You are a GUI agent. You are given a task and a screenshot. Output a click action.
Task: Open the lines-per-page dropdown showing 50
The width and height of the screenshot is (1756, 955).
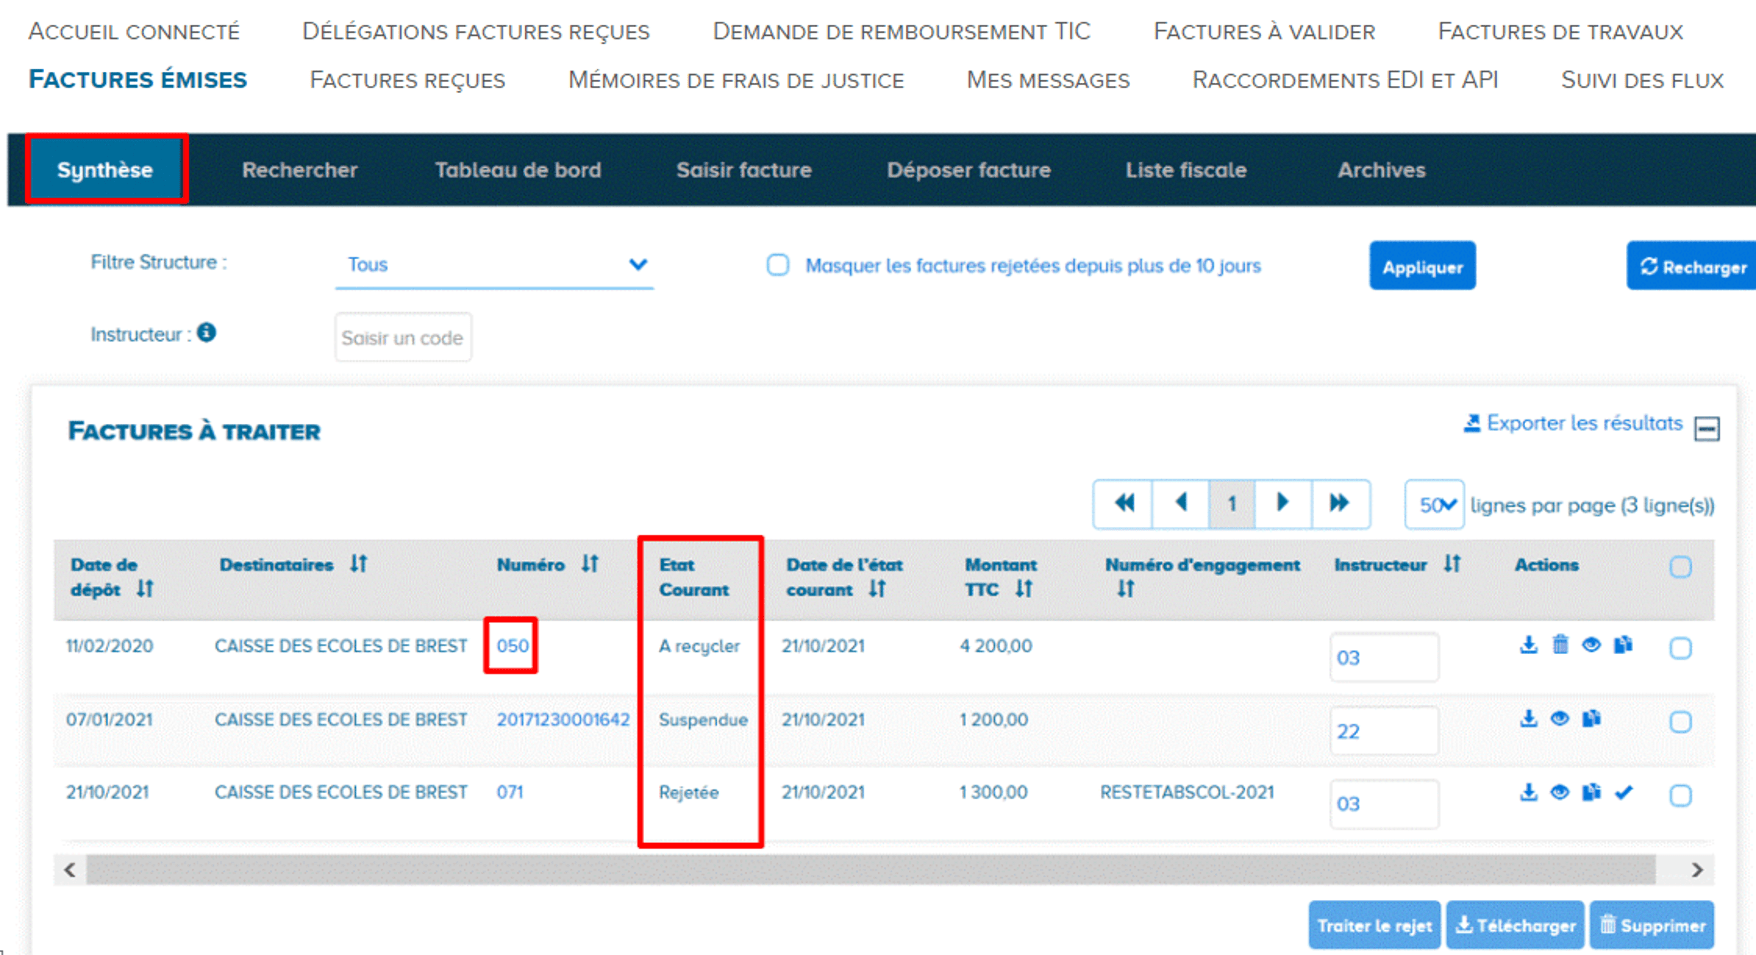(x=1435, y=505)
